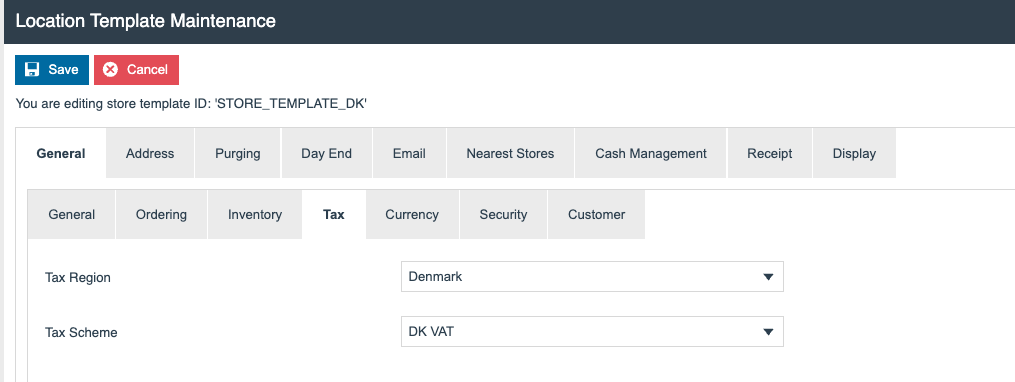
Task: Select the Tax sub-tab
Action: click(333, 214)
